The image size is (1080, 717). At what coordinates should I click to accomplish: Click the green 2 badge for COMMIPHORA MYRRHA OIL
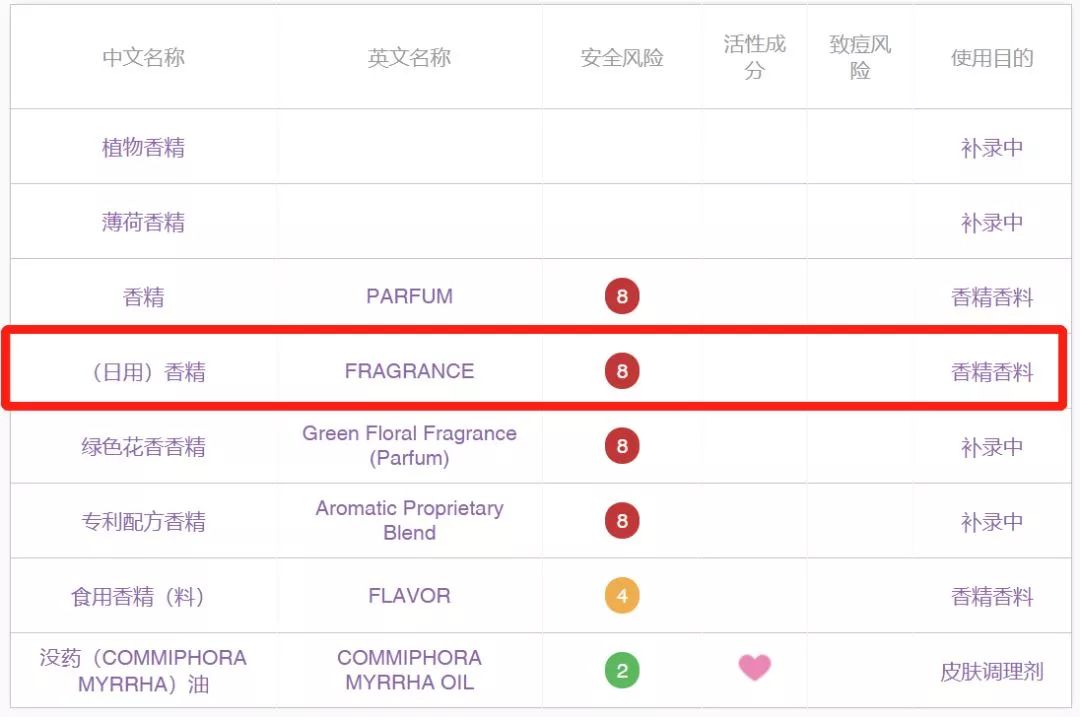622,670
